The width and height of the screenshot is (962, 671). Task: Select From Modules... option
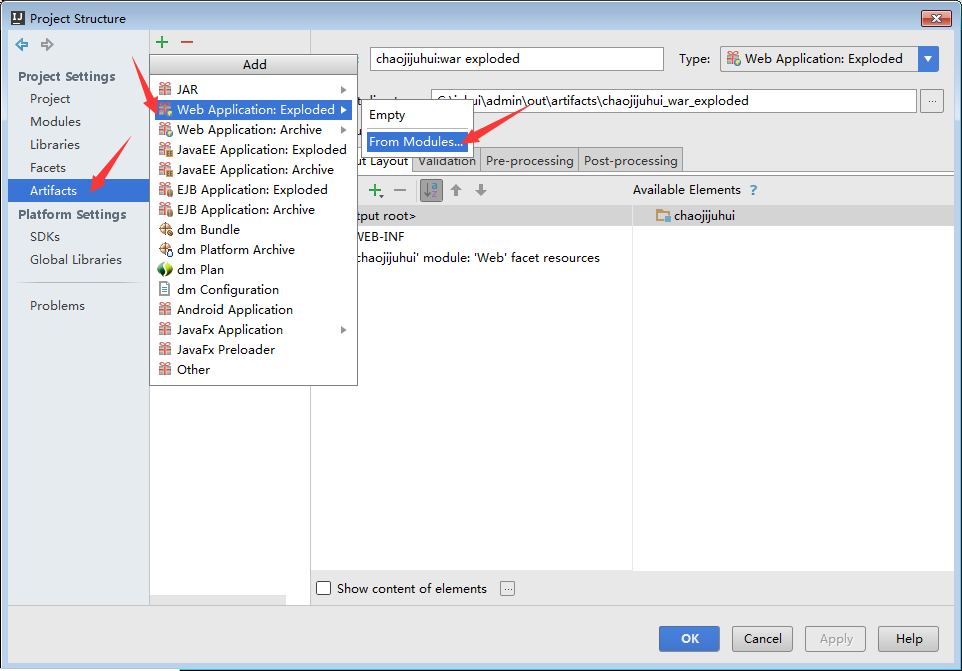coord(417,142)
